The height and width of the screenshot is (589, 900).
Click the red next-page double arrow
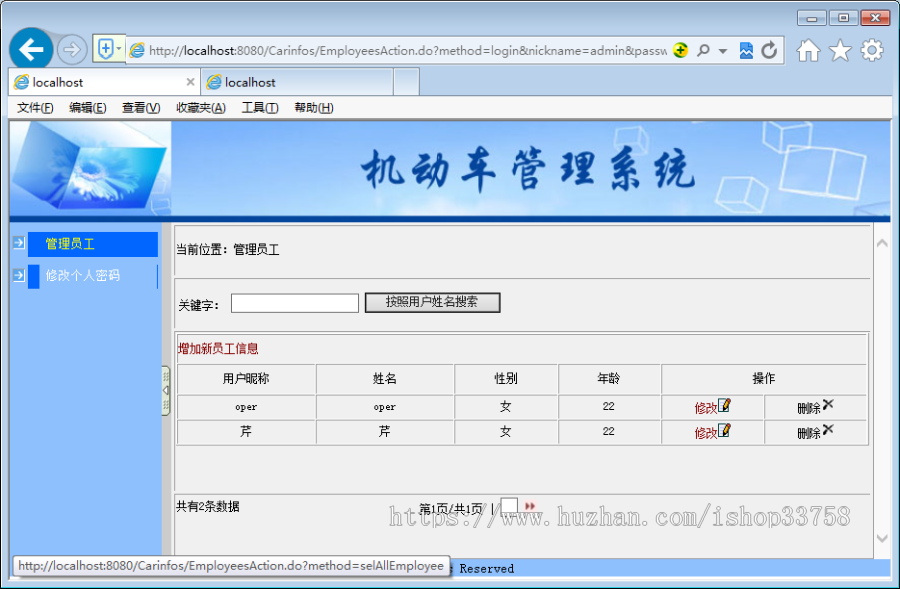point(530,506)
